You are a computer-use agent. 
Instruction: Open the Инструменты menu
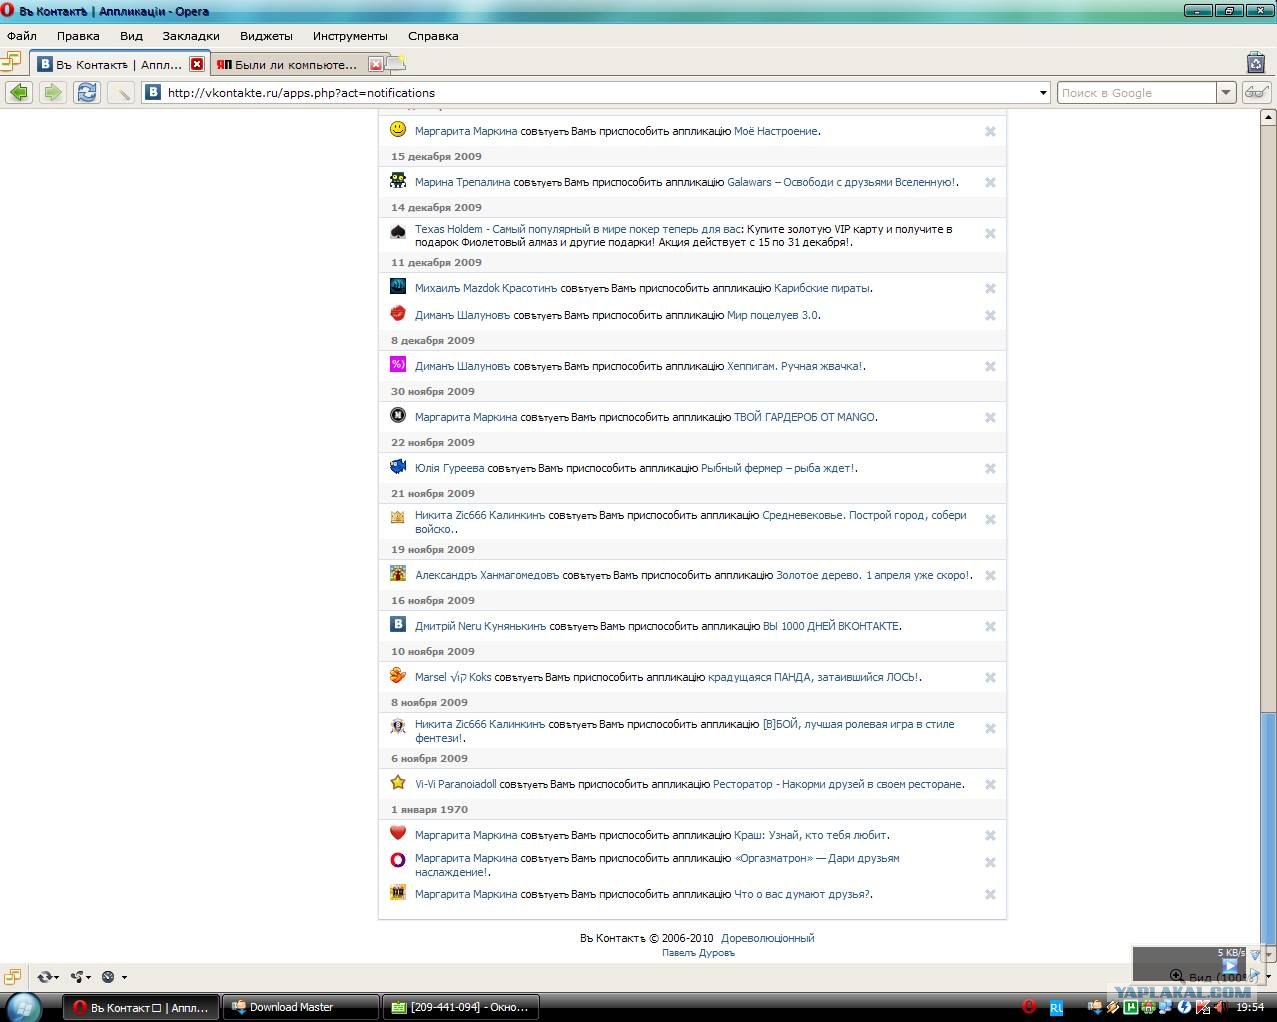(x=350, y=36)
